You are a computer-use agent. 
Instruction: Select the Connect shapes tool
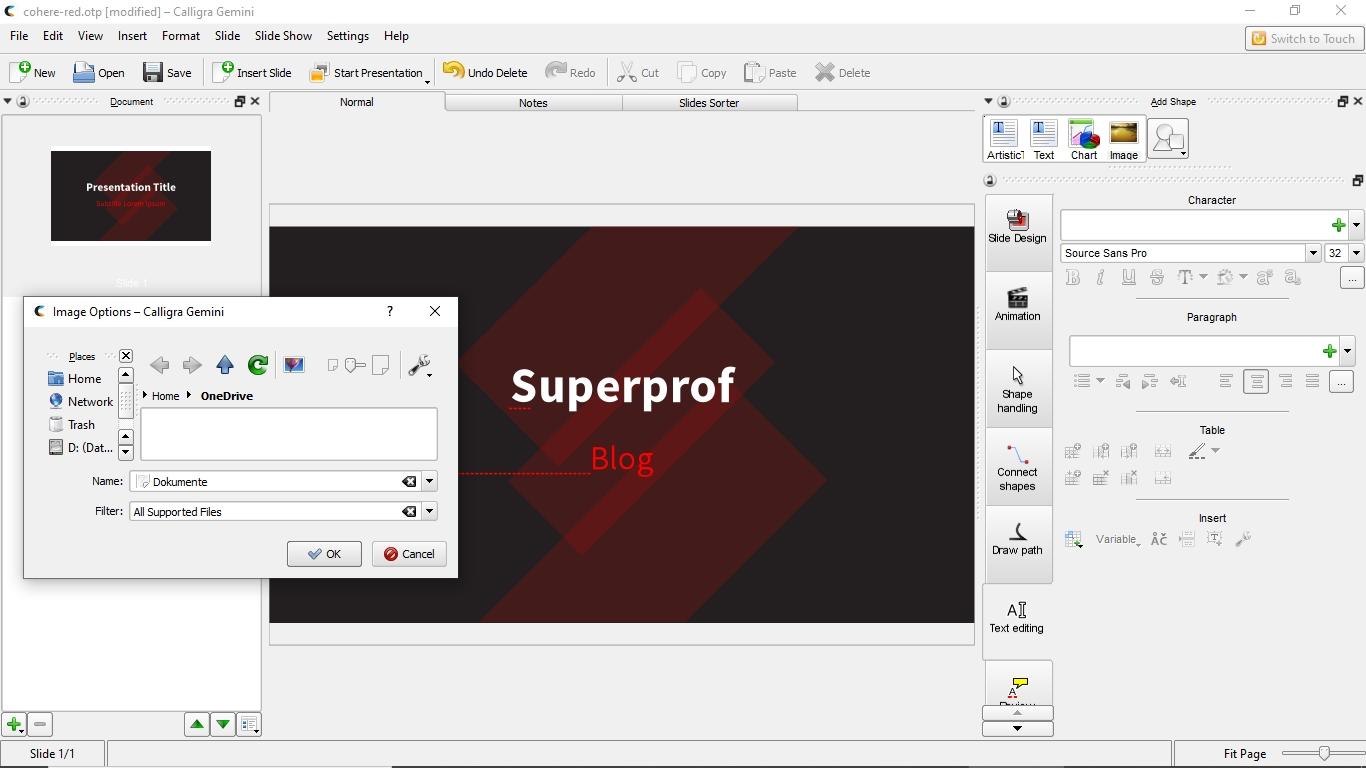[1017, 468]
